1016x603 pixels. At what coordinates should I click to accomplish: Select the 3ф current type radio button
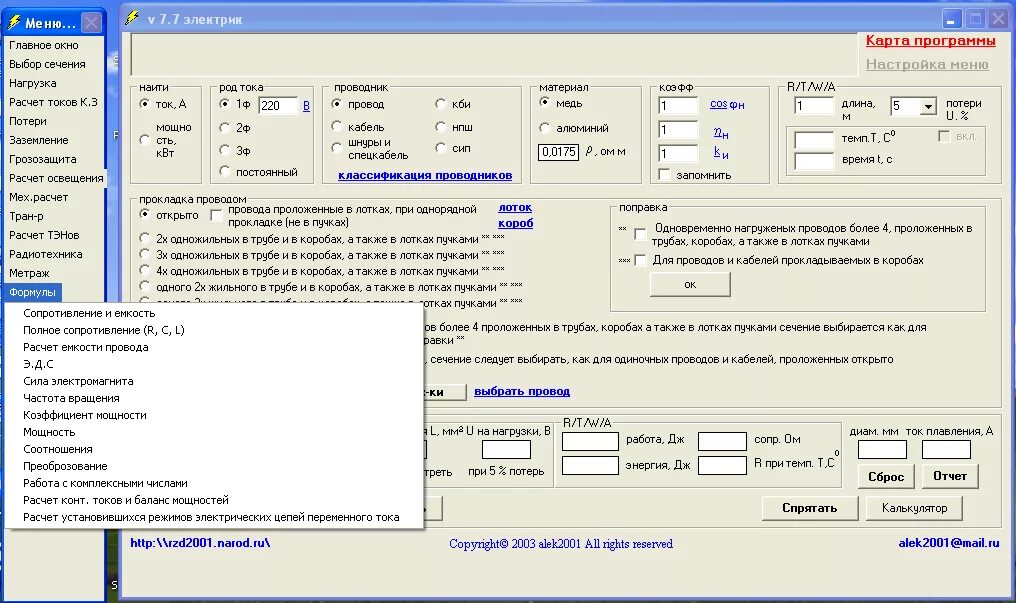click(x=225, y=150)
